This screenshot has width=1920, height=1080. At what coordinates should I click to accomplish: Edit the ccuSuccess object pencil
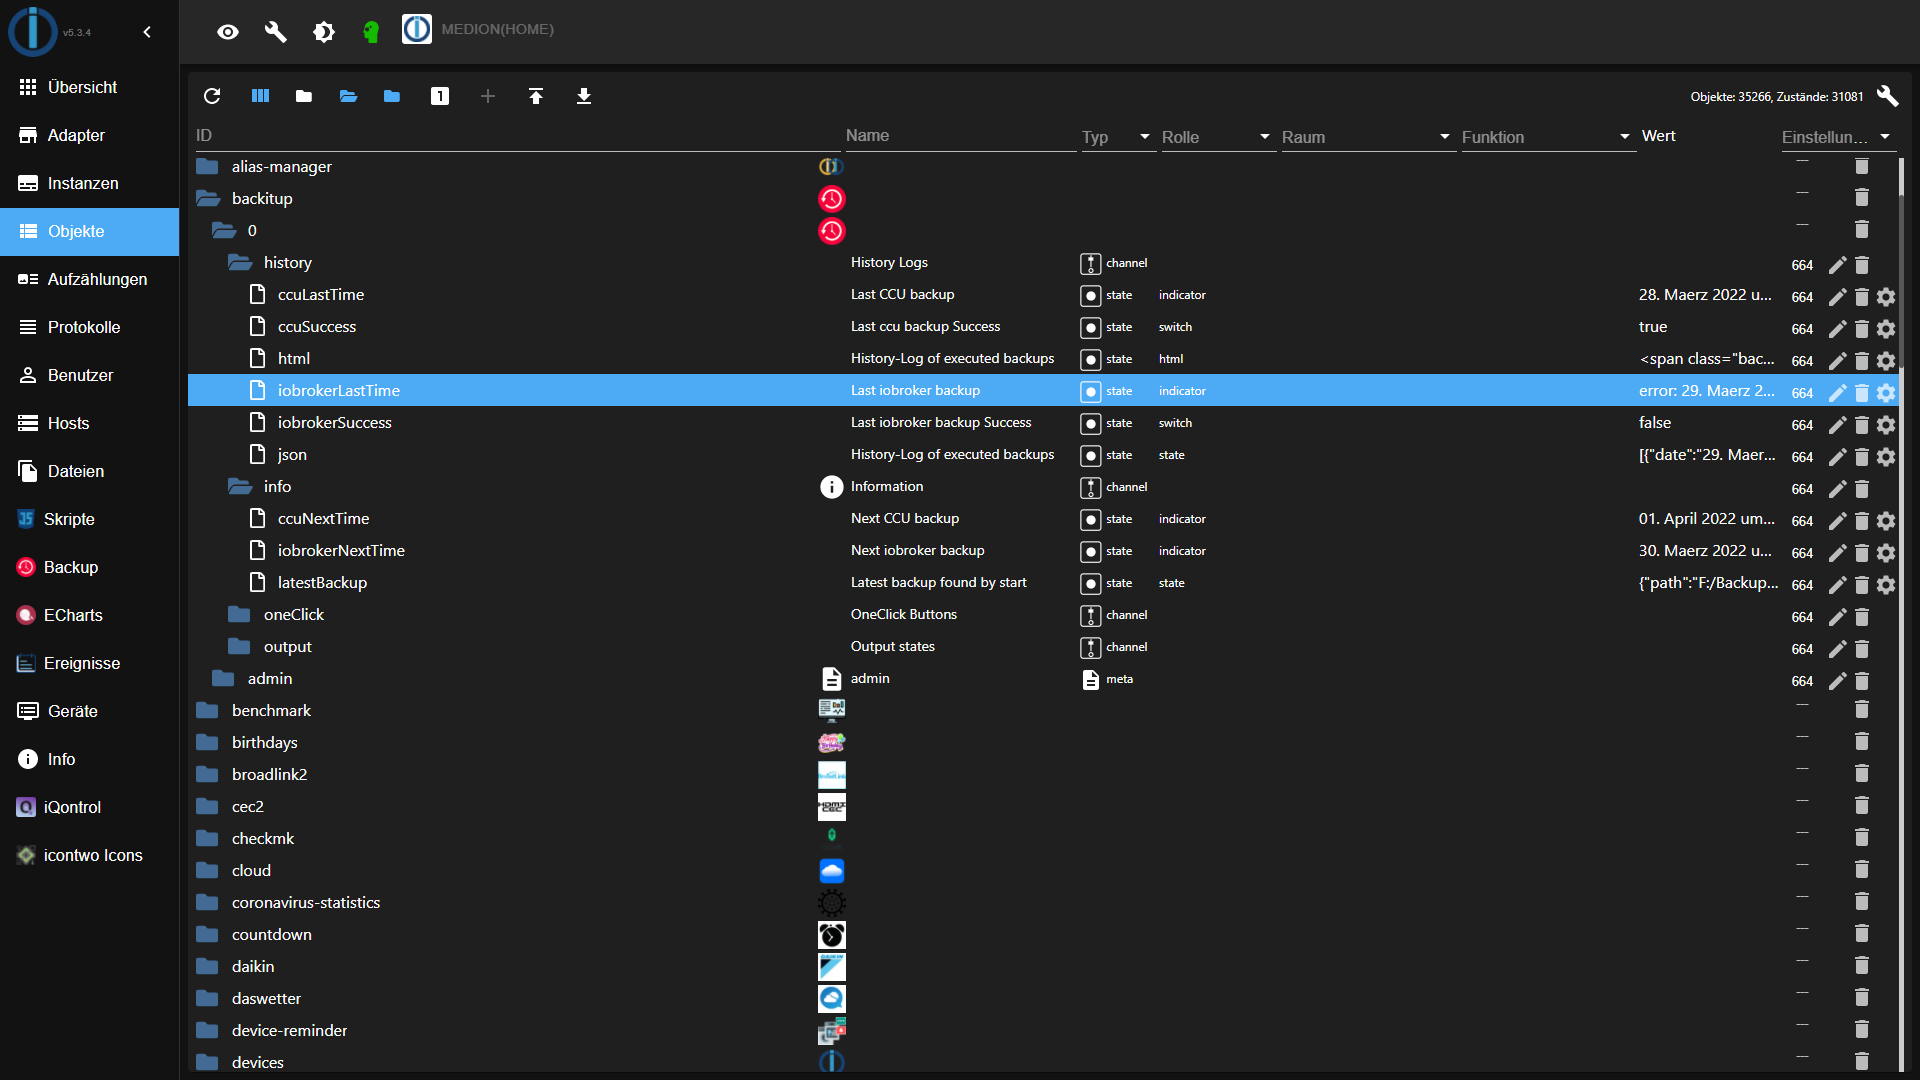coord(1838,329)
